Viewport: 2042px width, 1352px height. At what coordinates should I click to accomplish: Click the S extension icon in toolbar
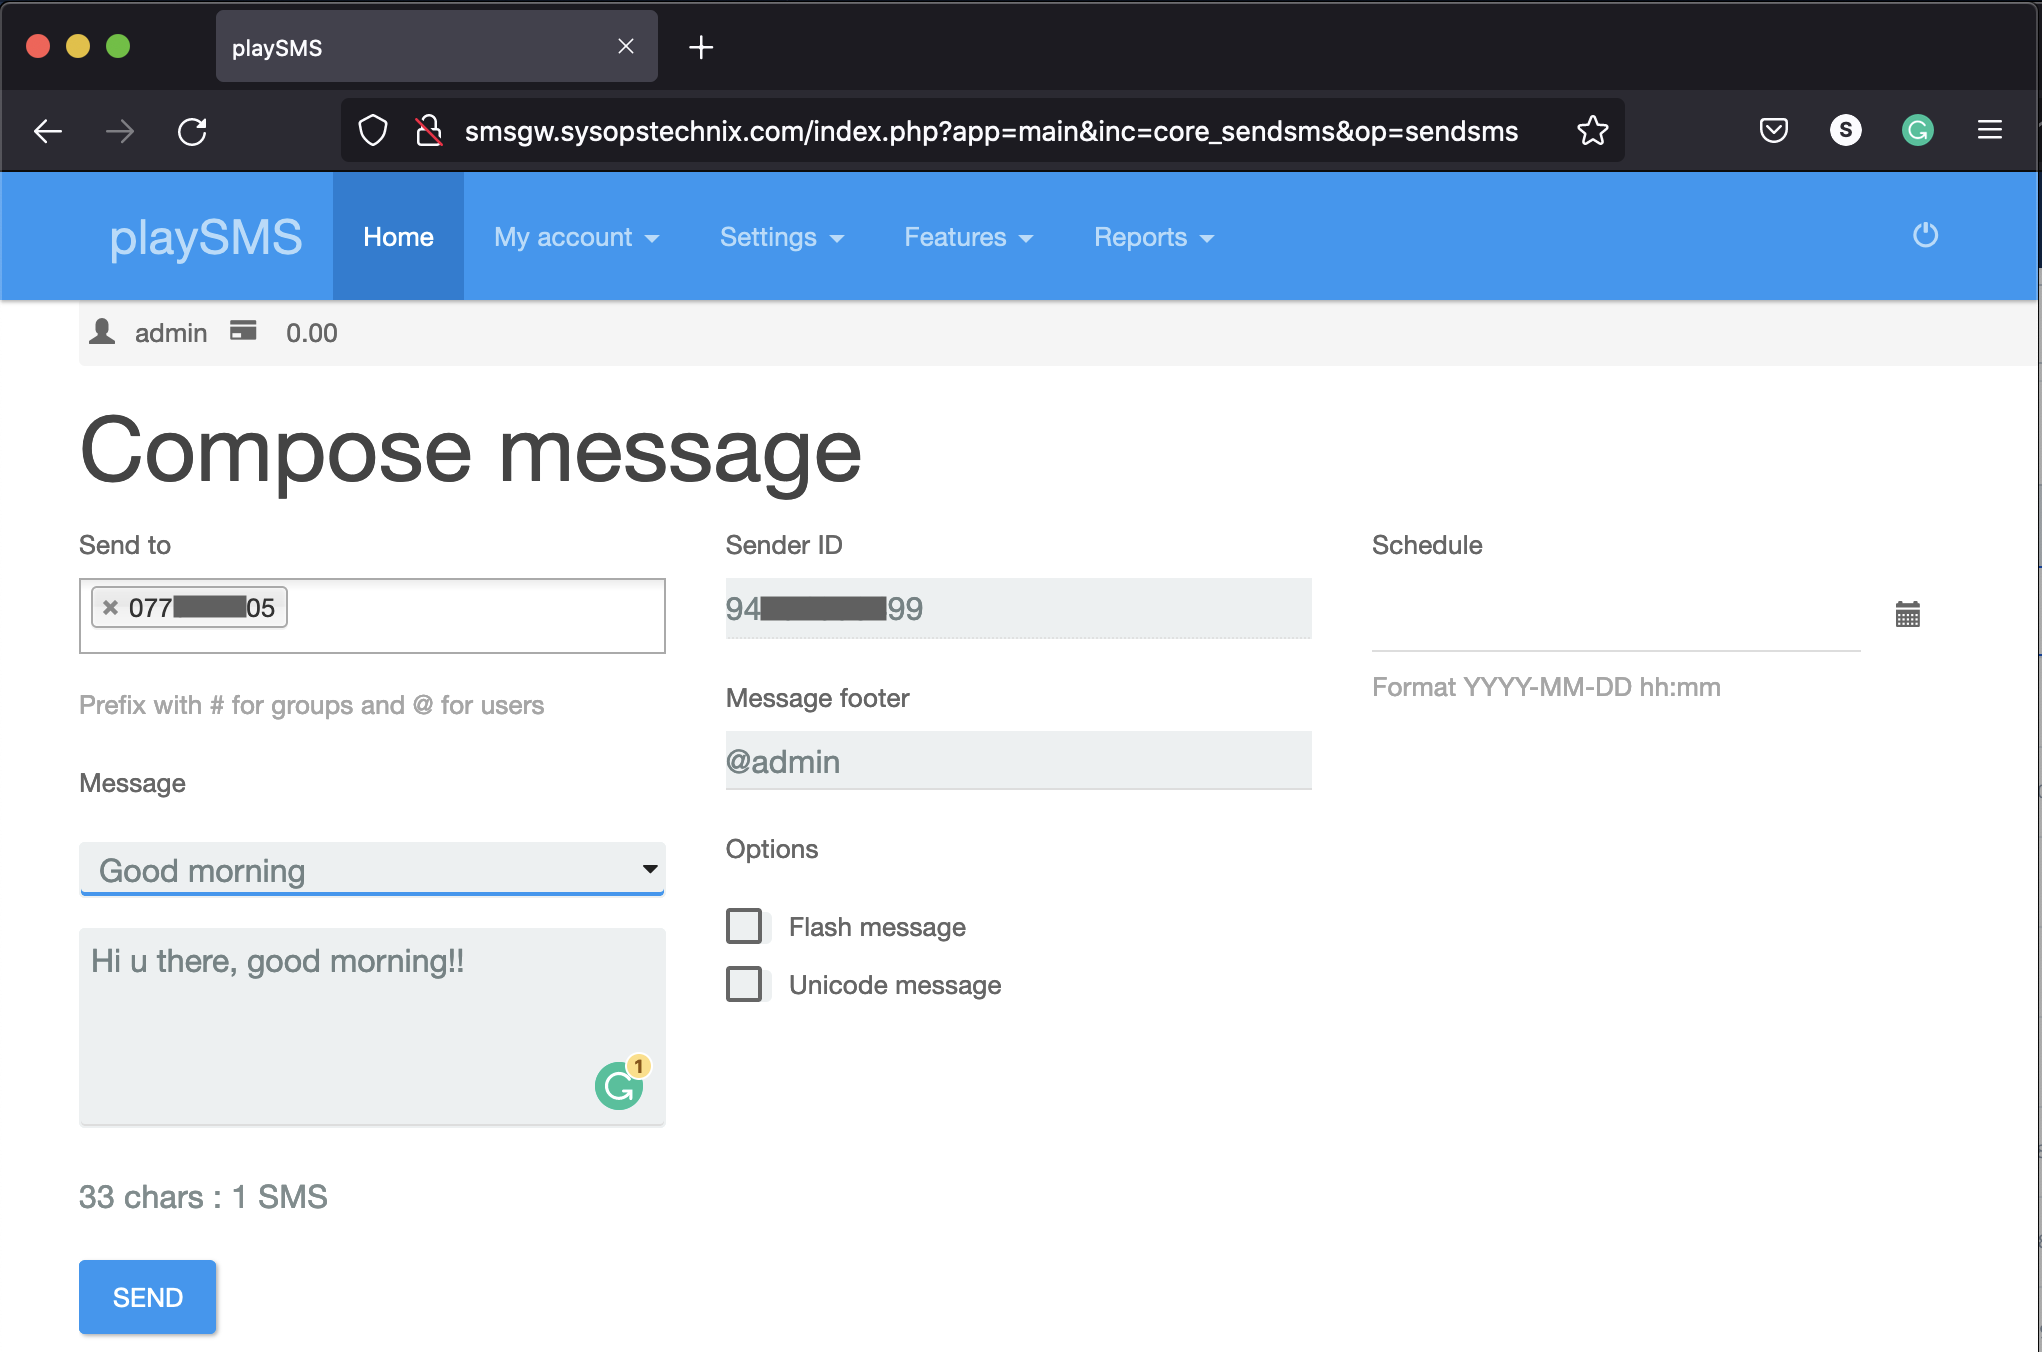click(x=1846, y=131)
